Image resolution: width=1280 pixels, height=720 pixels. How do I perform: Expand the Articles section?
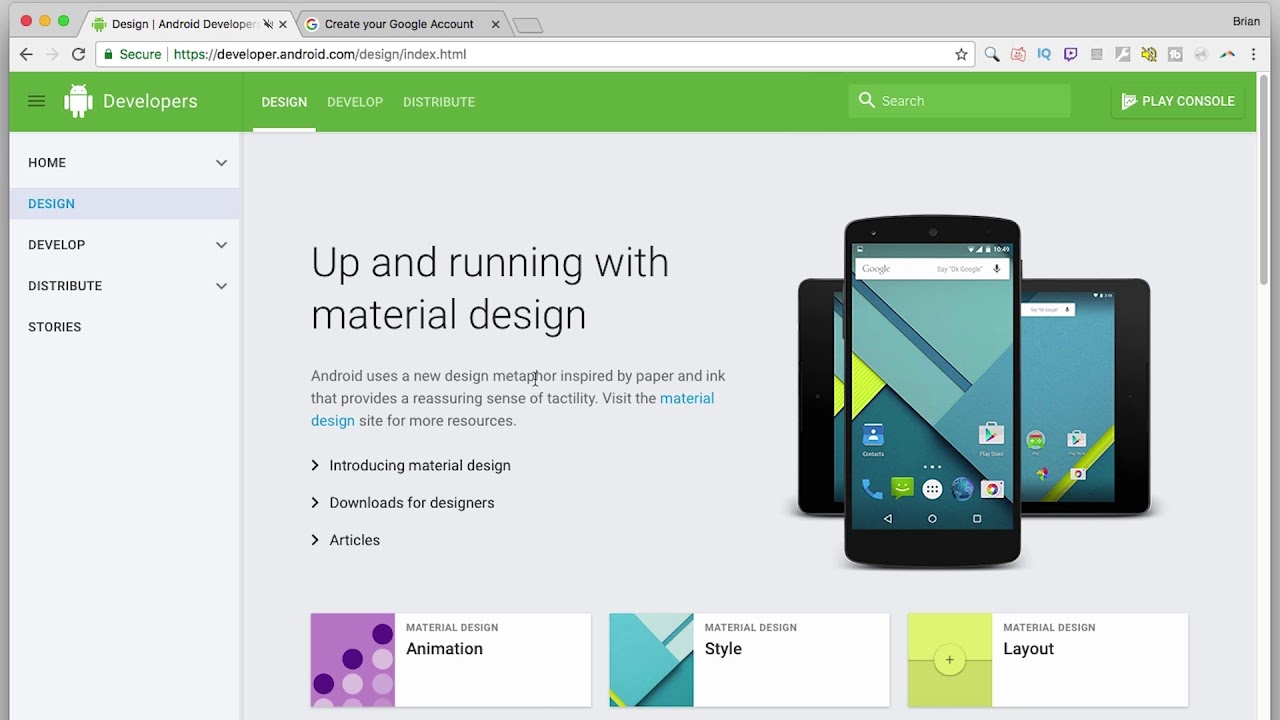(346, 540)
